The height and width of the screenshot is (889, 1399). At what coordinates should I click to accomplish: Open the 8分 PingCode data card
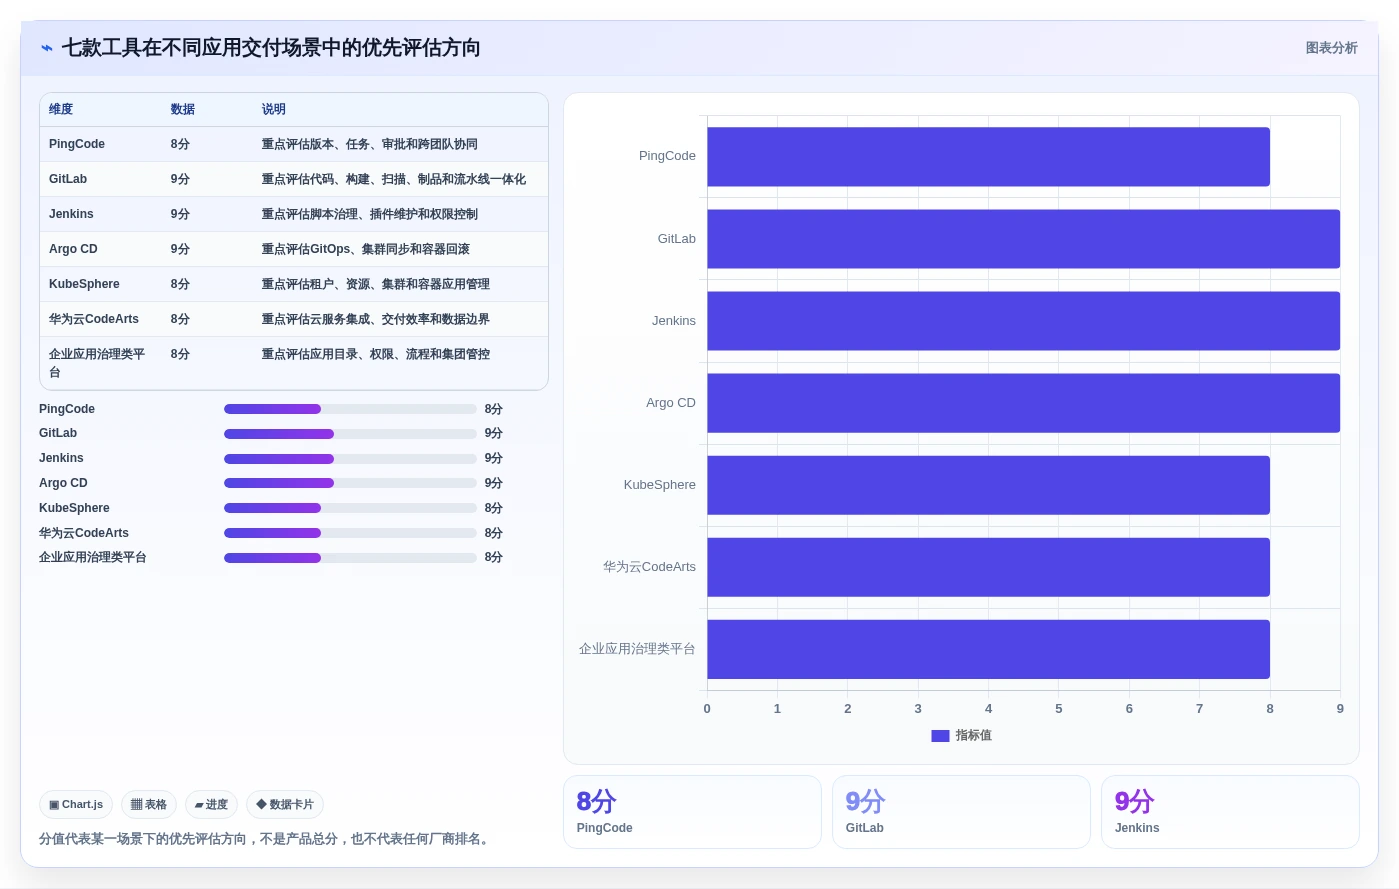(692, 812)
